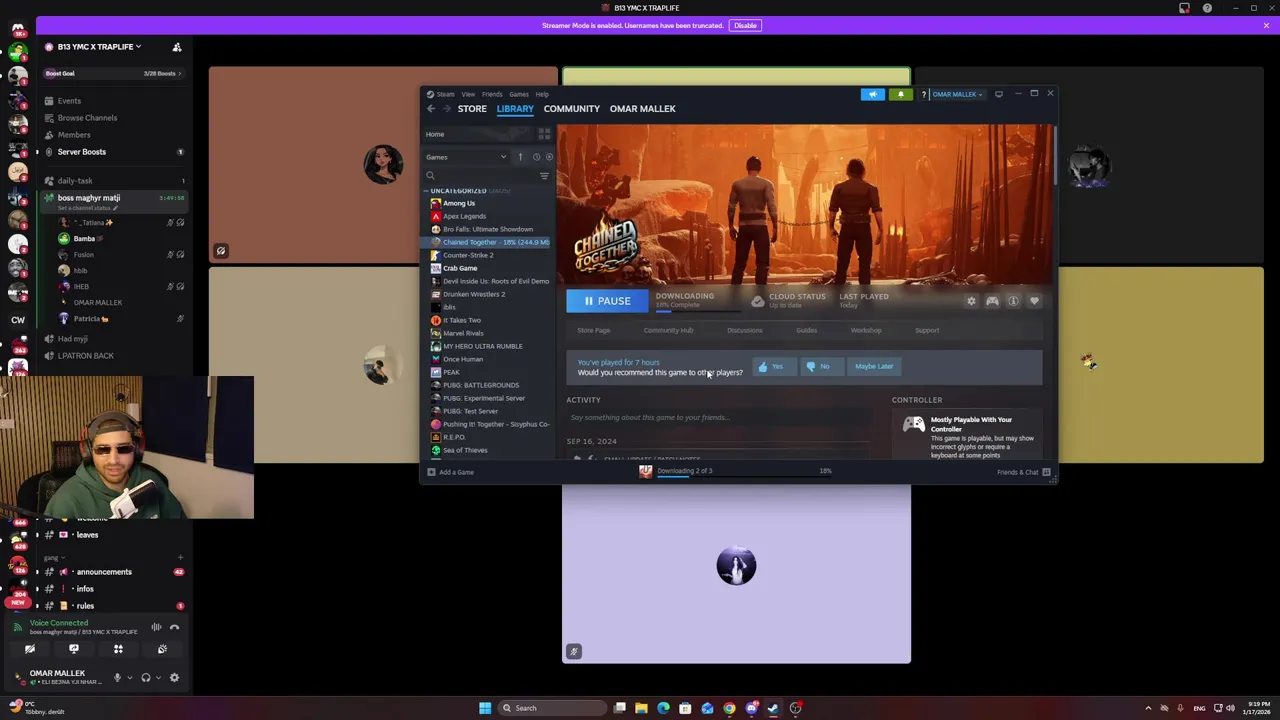This screenshot has height=720, width=1280.
Task: Open Discord noise suppression waveform icon
Action: 156,627
